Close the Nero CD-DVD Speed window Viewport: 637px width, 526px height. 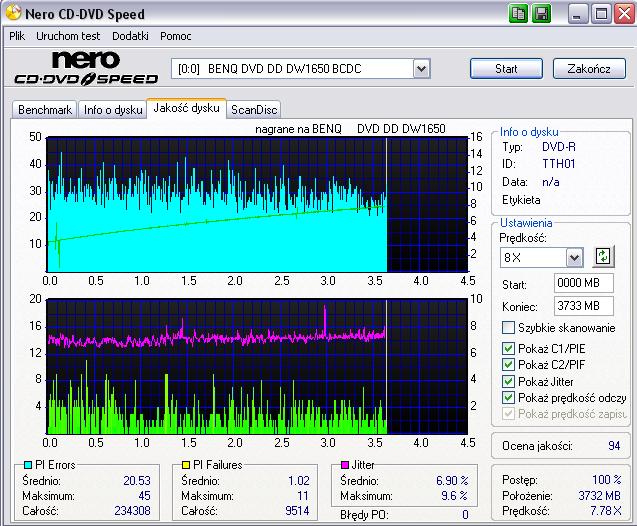pyautogui.click(x=624, y=14)
